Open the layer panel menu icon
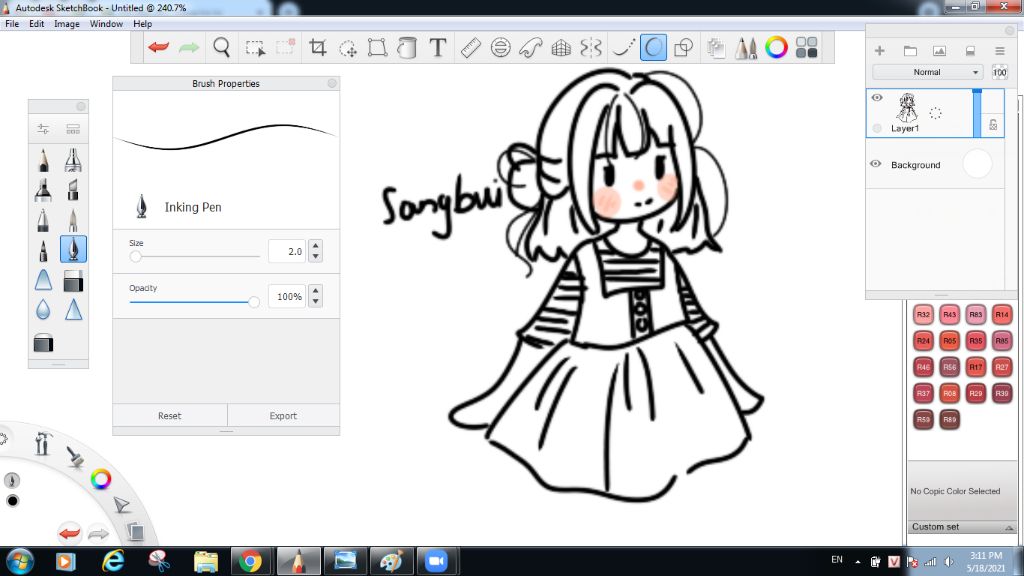This screenshot has width=1024, height=576. point(1000,51)
